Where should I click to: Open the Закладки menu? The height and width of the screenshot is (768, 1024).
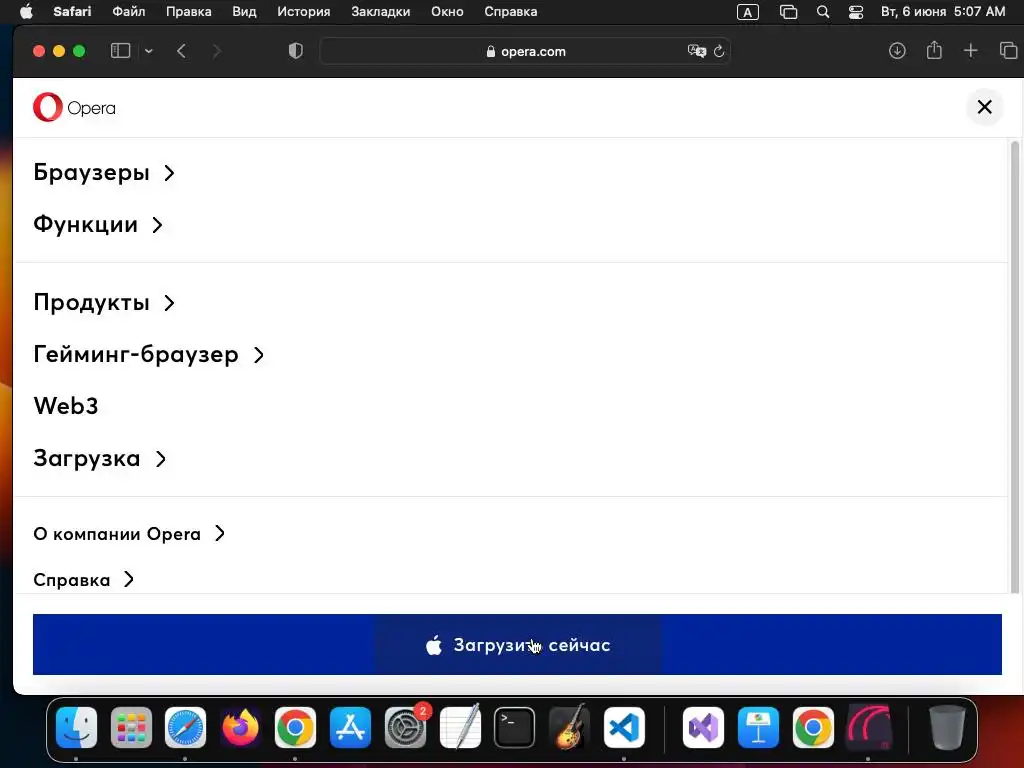click(381, 12)
